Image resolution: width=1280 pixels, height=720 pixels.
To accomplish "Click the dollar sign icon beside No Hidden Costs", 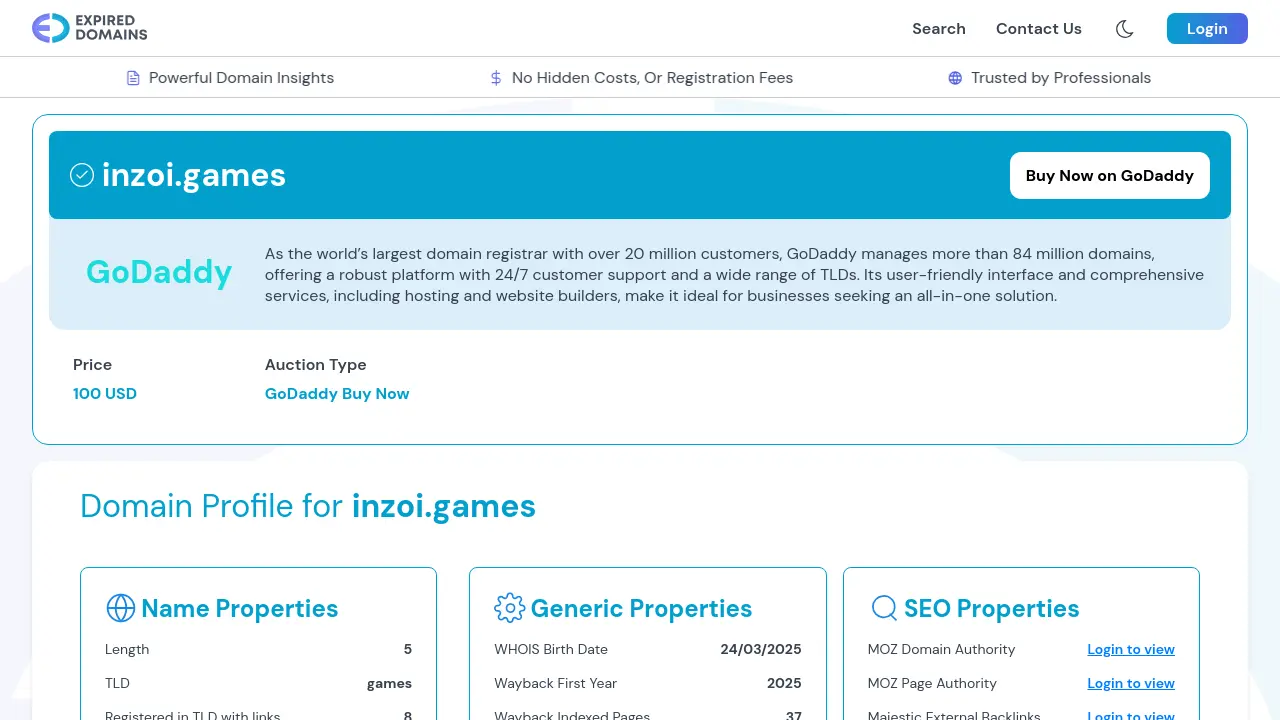I will [x=496, y=78].
